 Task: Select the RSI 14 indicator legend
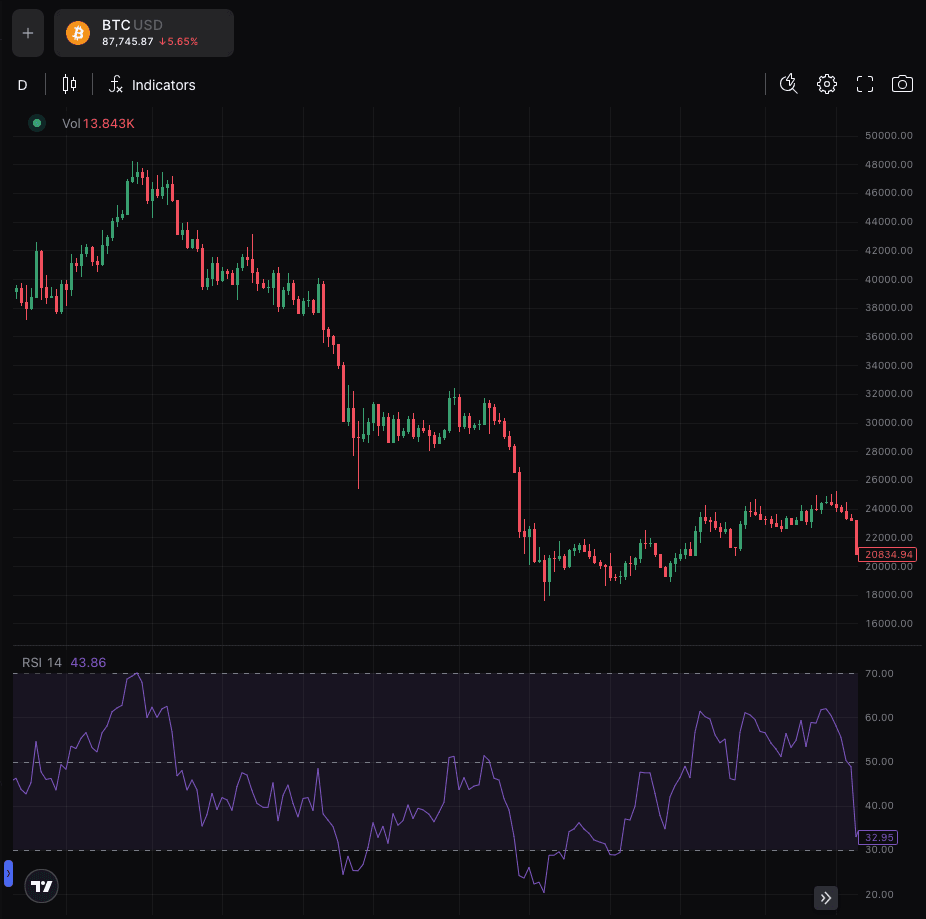coord(42,662)
